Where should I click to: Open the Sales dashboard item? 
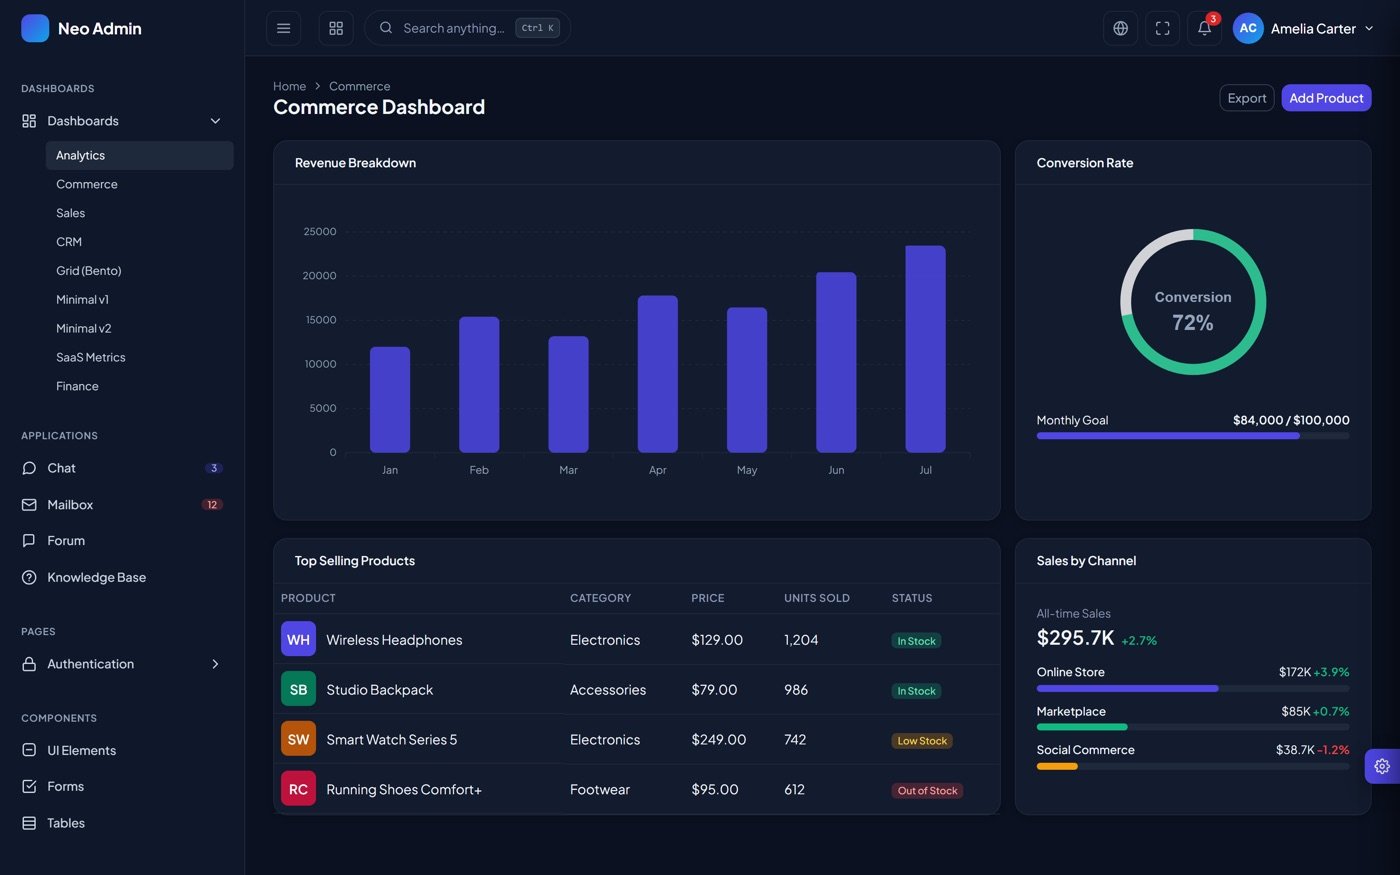[x=139, y=213]
